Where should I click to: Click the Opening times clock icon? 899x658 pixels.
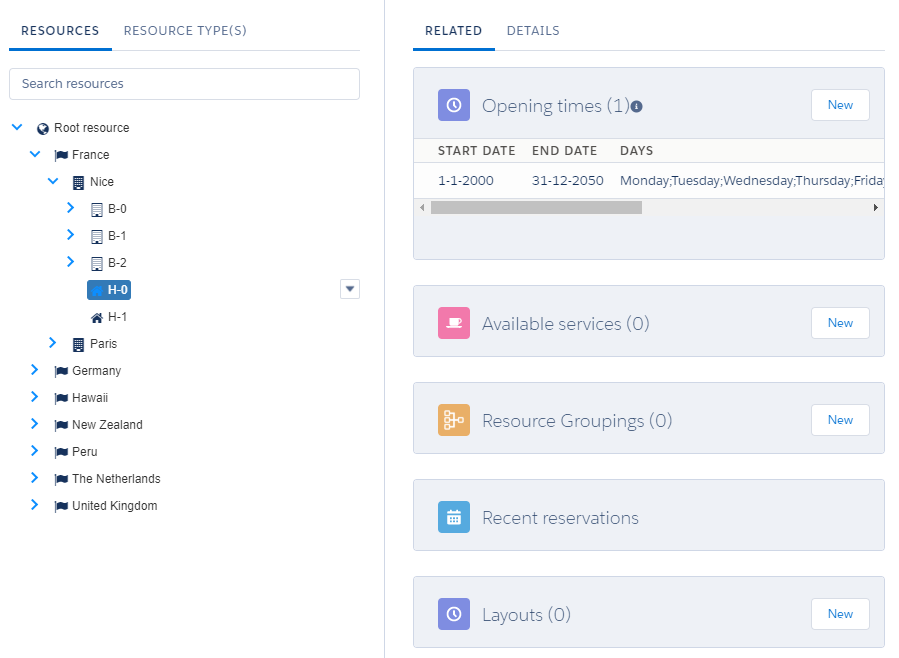[453, 105]
